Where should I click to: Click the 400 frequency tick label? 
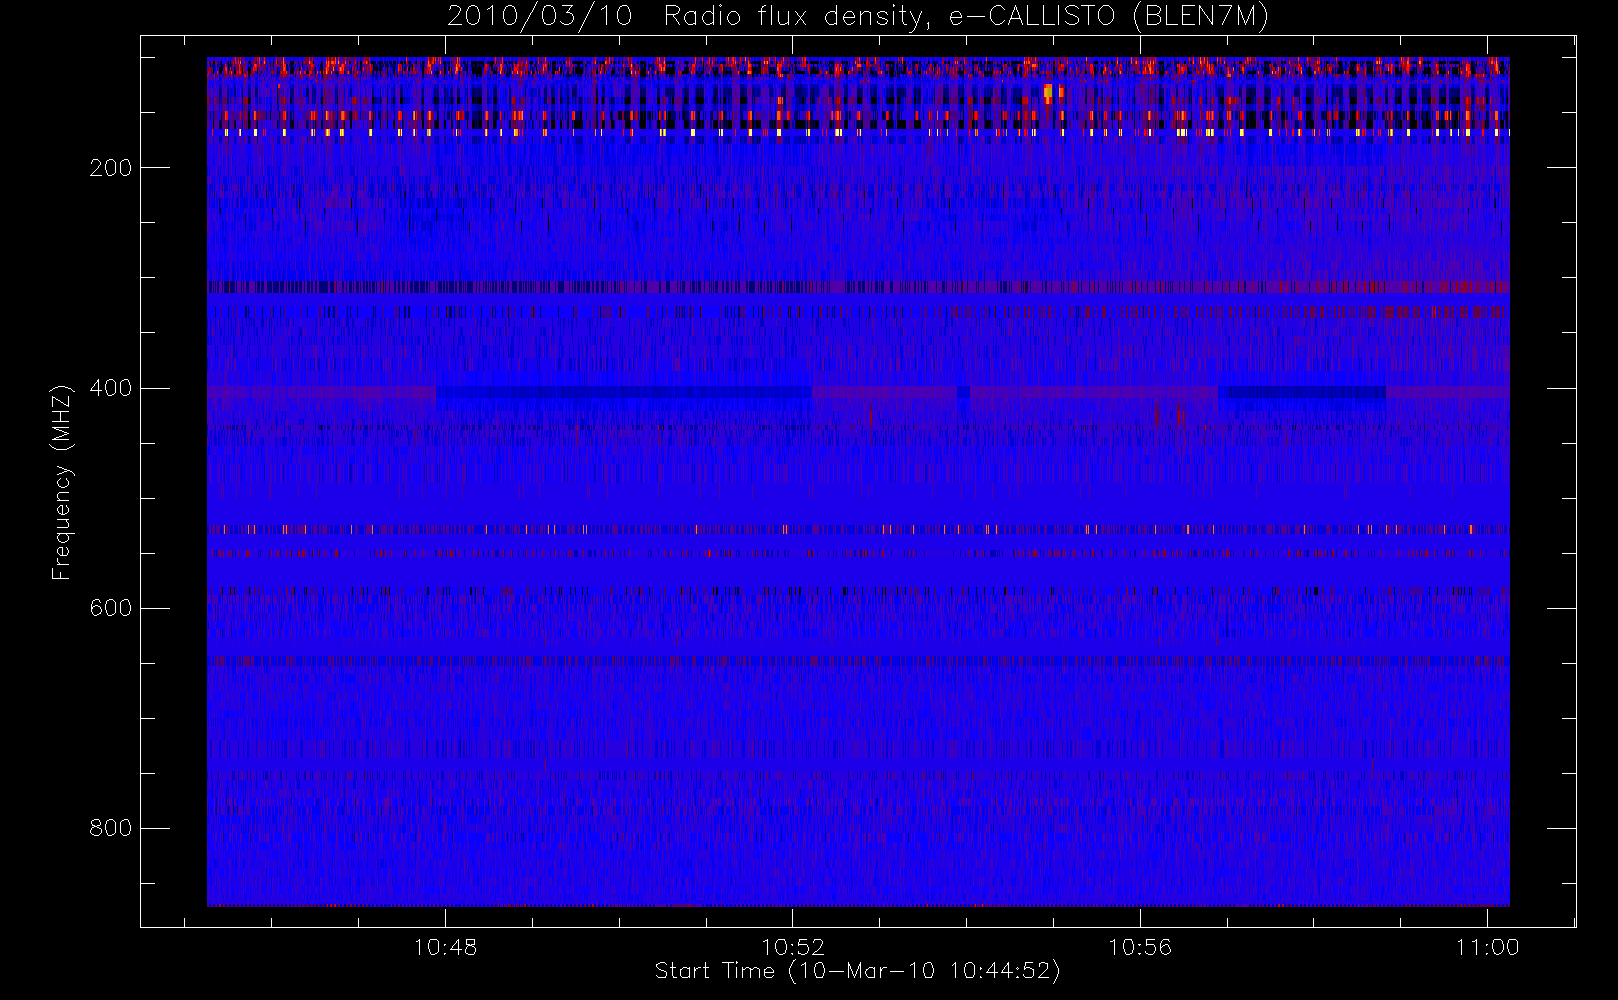pyautogui.click(x=110, y=388)
